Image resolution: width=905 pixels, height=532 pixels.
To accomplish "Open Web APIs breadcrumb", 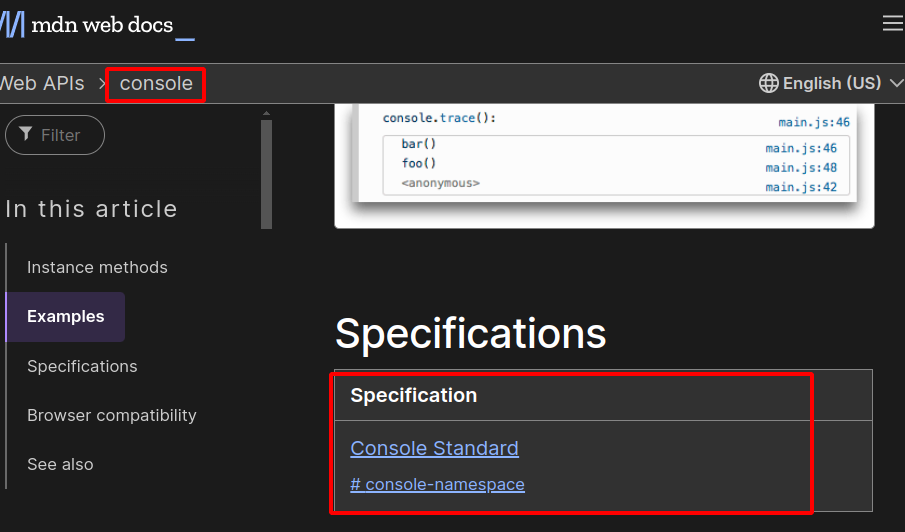I will point(42,84).
